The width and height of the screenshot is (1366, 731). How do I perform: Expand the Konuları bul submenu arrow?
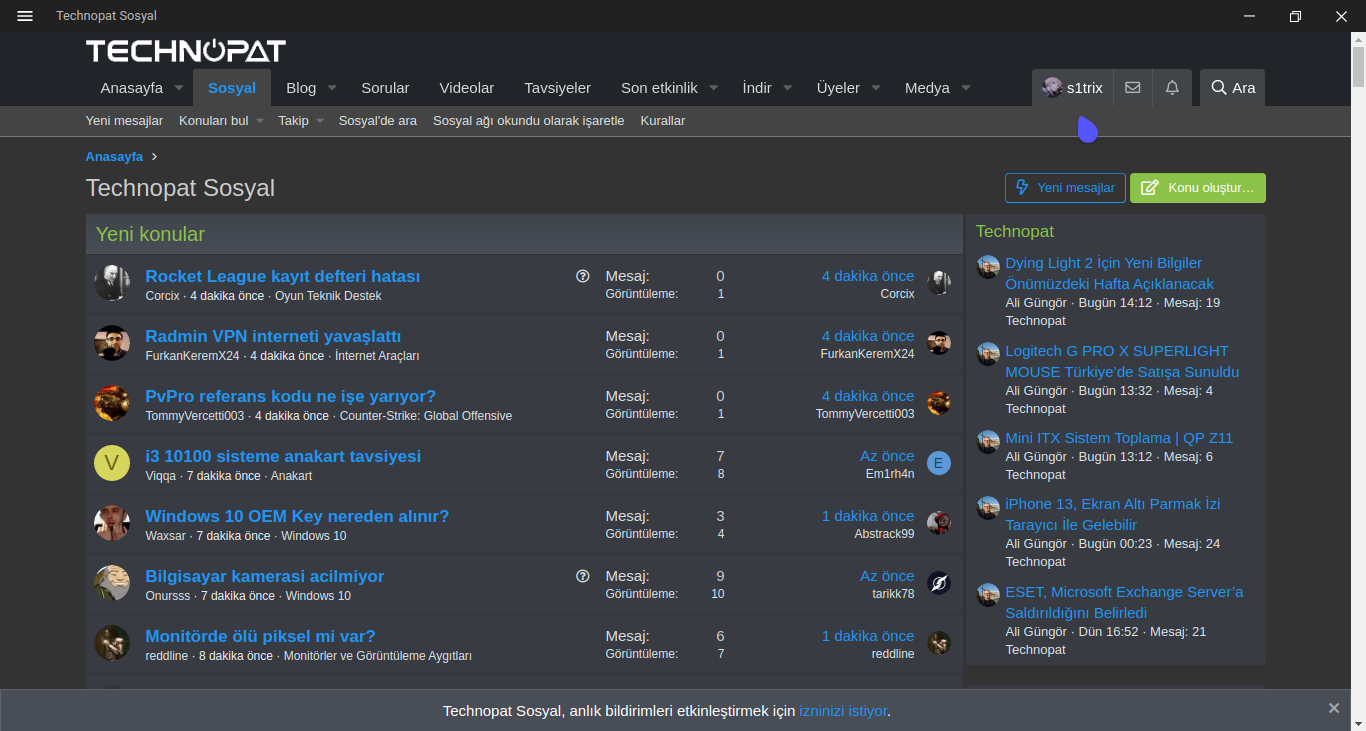[x=259, y=121]
